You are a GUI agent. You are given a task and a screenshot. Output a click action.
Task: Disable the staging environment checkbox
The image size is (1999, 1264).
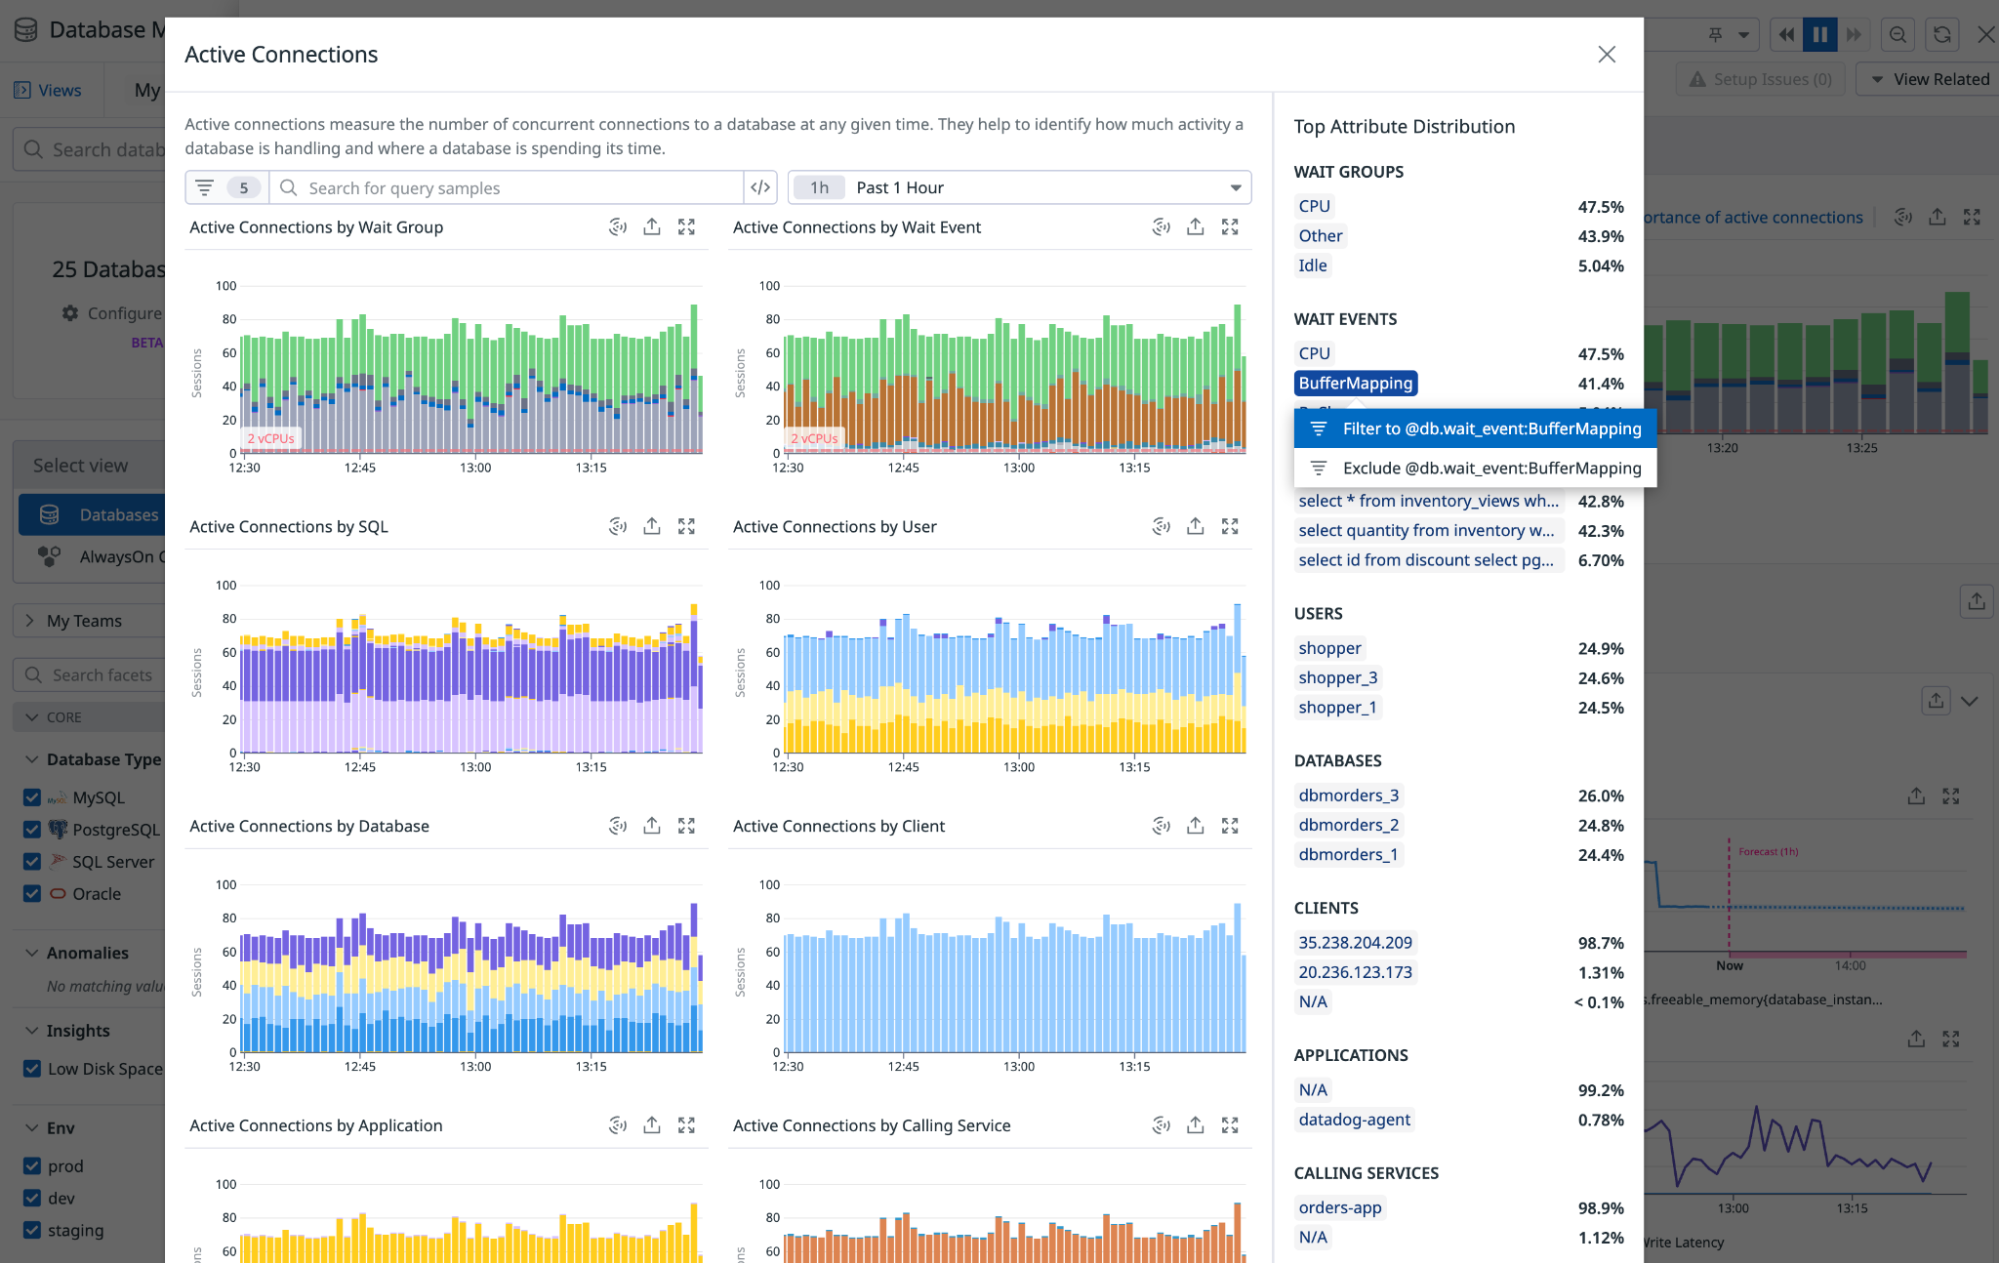point(32,1230)
